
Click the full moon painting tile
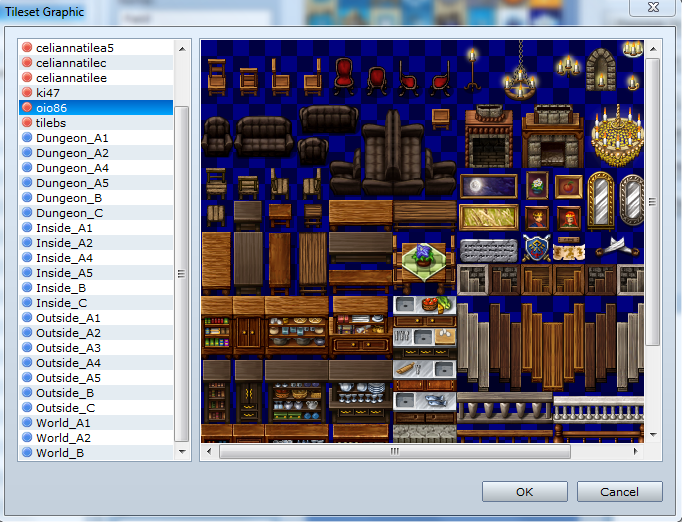[488, 186]
